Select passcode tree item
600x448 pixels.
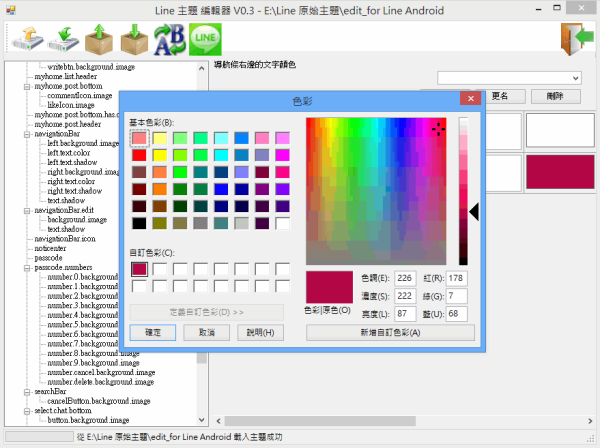pyautogui.click(x=48, y=258)
